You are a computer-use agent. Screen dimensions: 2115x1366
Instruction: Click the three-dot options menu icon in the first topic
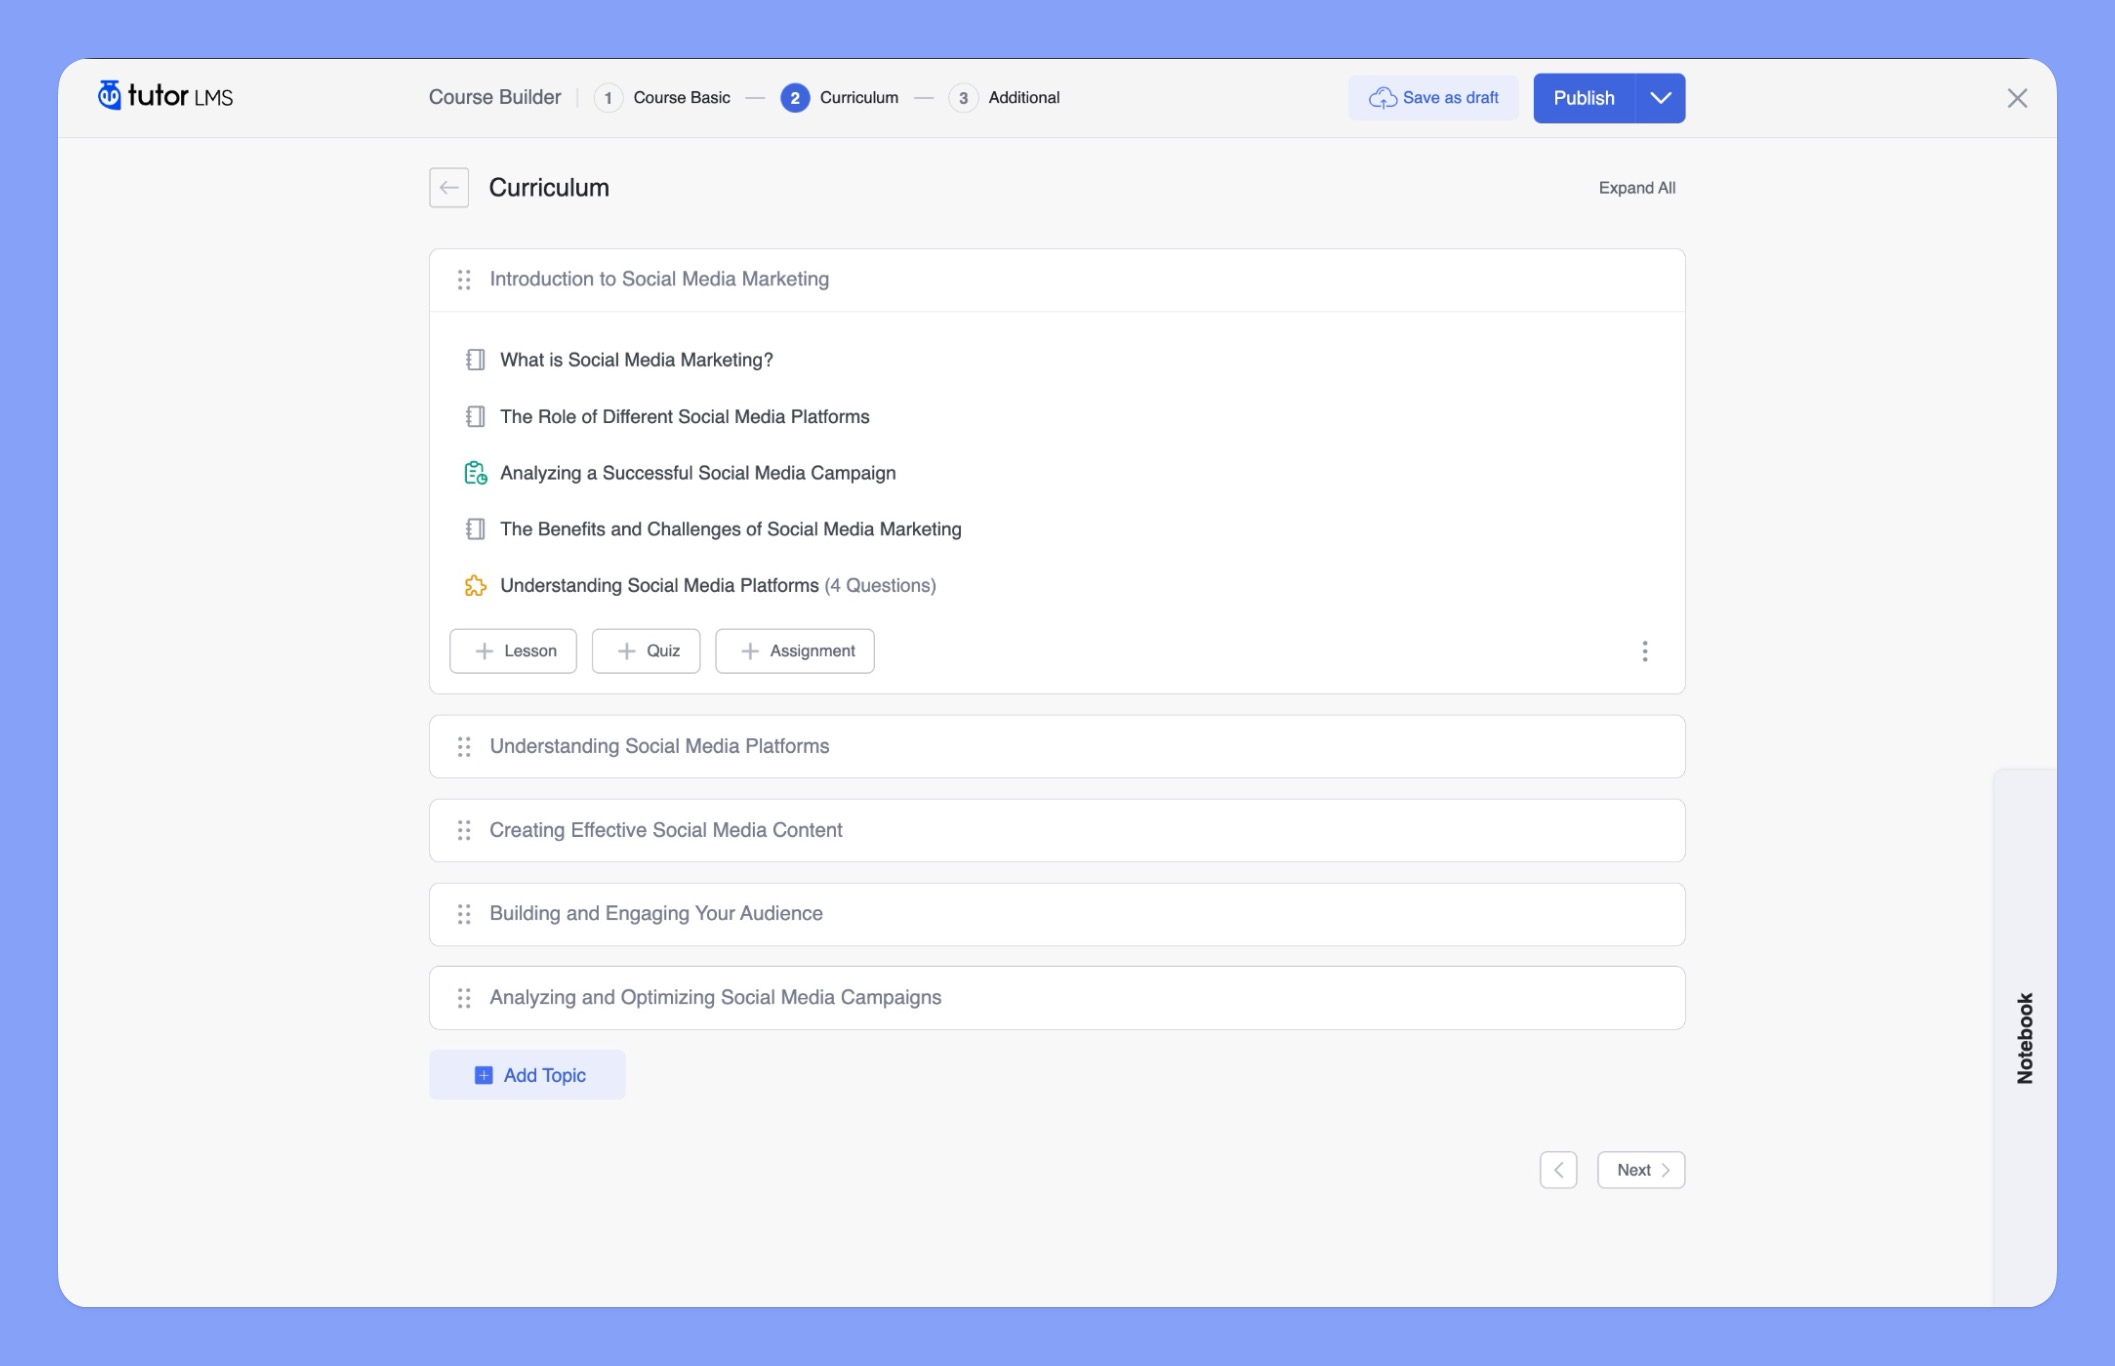click(x=1645, y=651)
